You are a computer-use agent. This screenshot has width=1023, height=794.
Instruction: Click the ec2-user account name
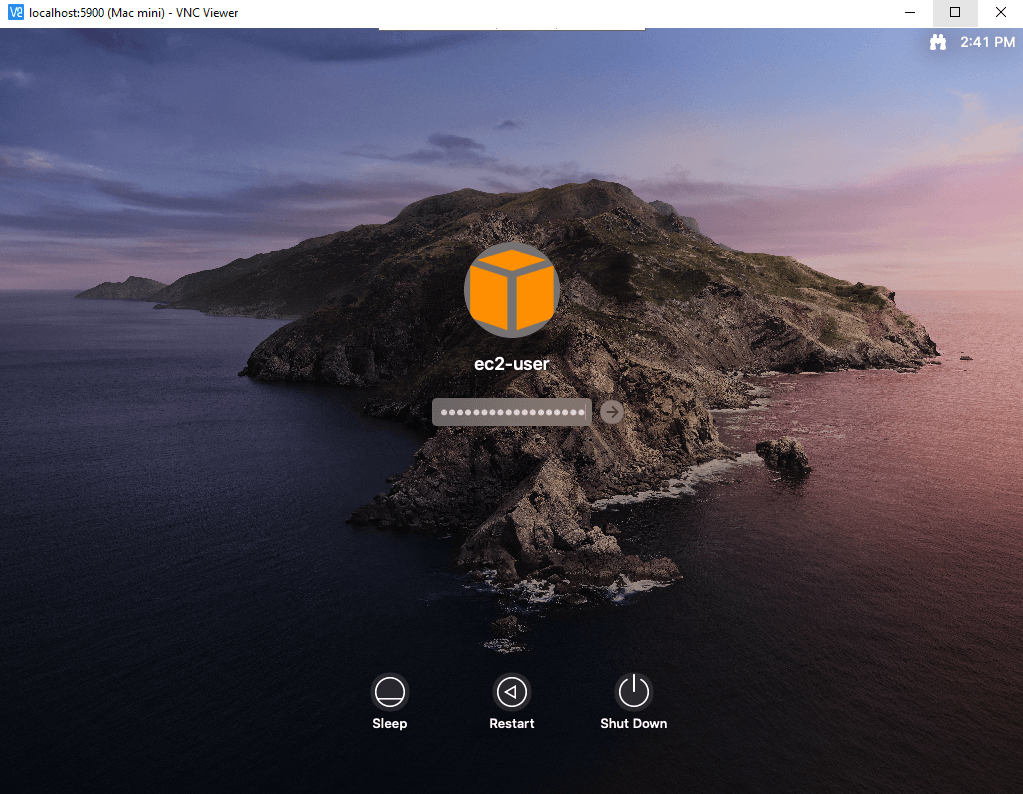[x=511, y=364]
